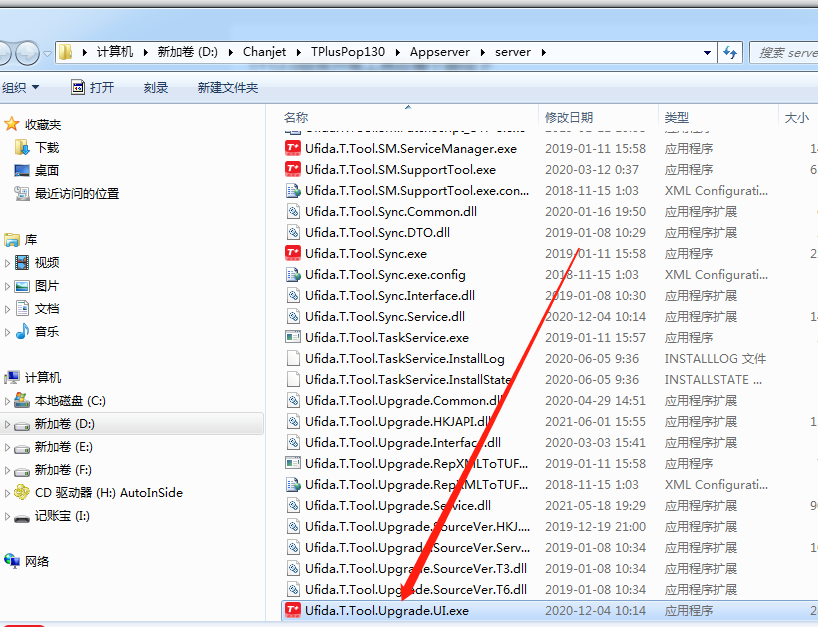The width and height of the screenshot is (818, 627).
Task: Click the search server input box
Action: (784, 52)
